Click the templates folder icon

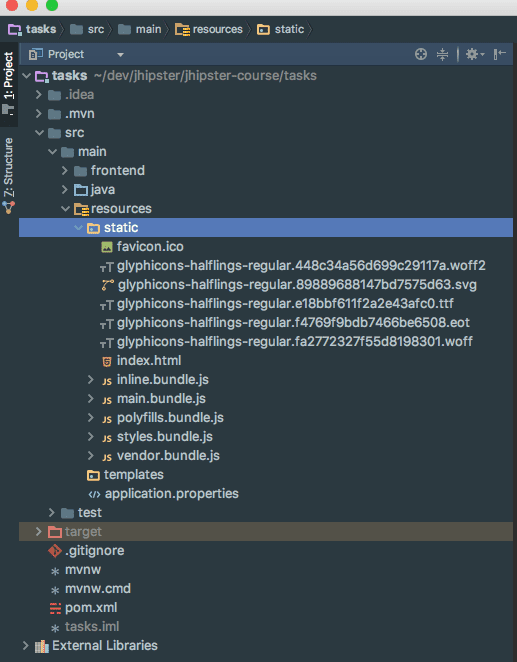pyautogui.click(x=93, y=475)
